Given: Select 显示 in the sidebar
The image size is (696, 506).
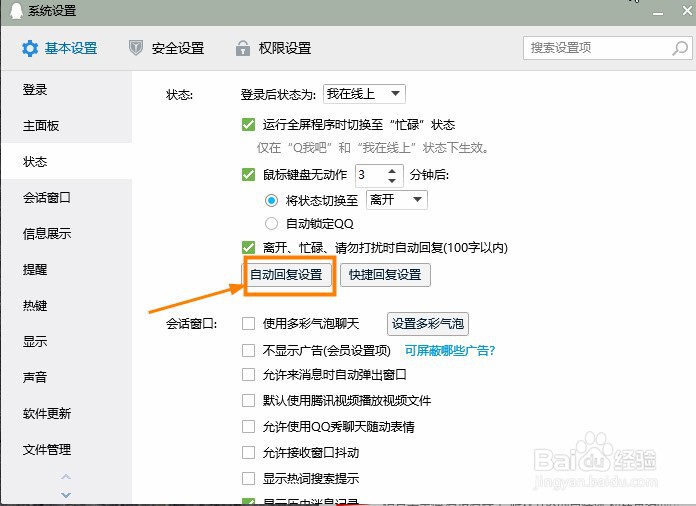Looking at the screenshot, I should pos(67,341).
